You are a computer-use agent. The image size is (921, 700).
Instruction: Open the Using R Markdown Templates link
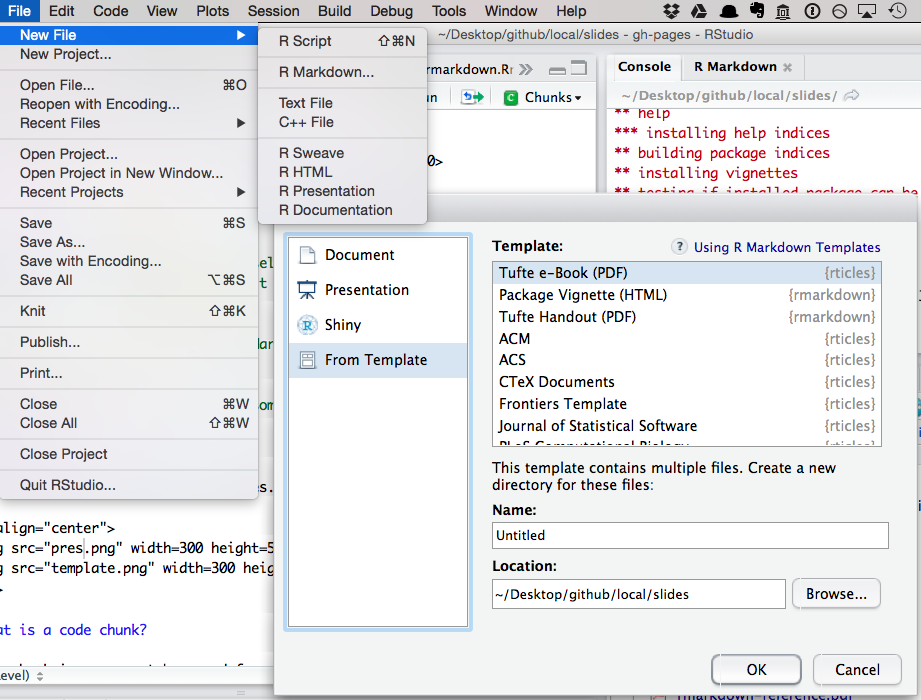click(786, 247)
